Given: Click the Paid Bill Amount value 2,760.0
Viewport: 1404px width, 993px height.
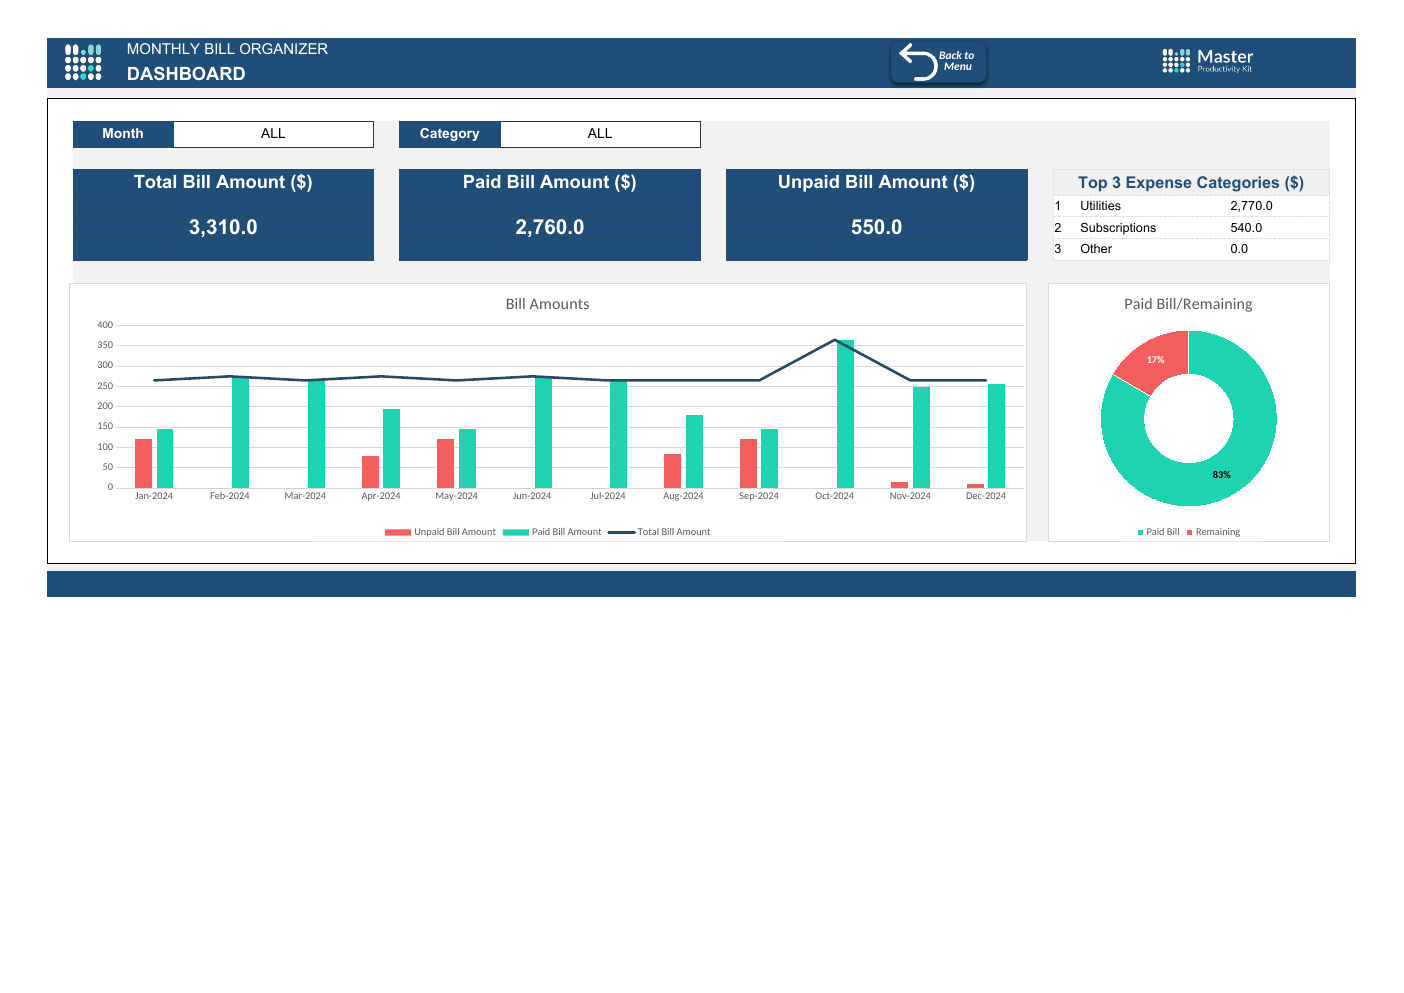Looking at the screenshot, I should pyautogui.click(x=550, y=227).
